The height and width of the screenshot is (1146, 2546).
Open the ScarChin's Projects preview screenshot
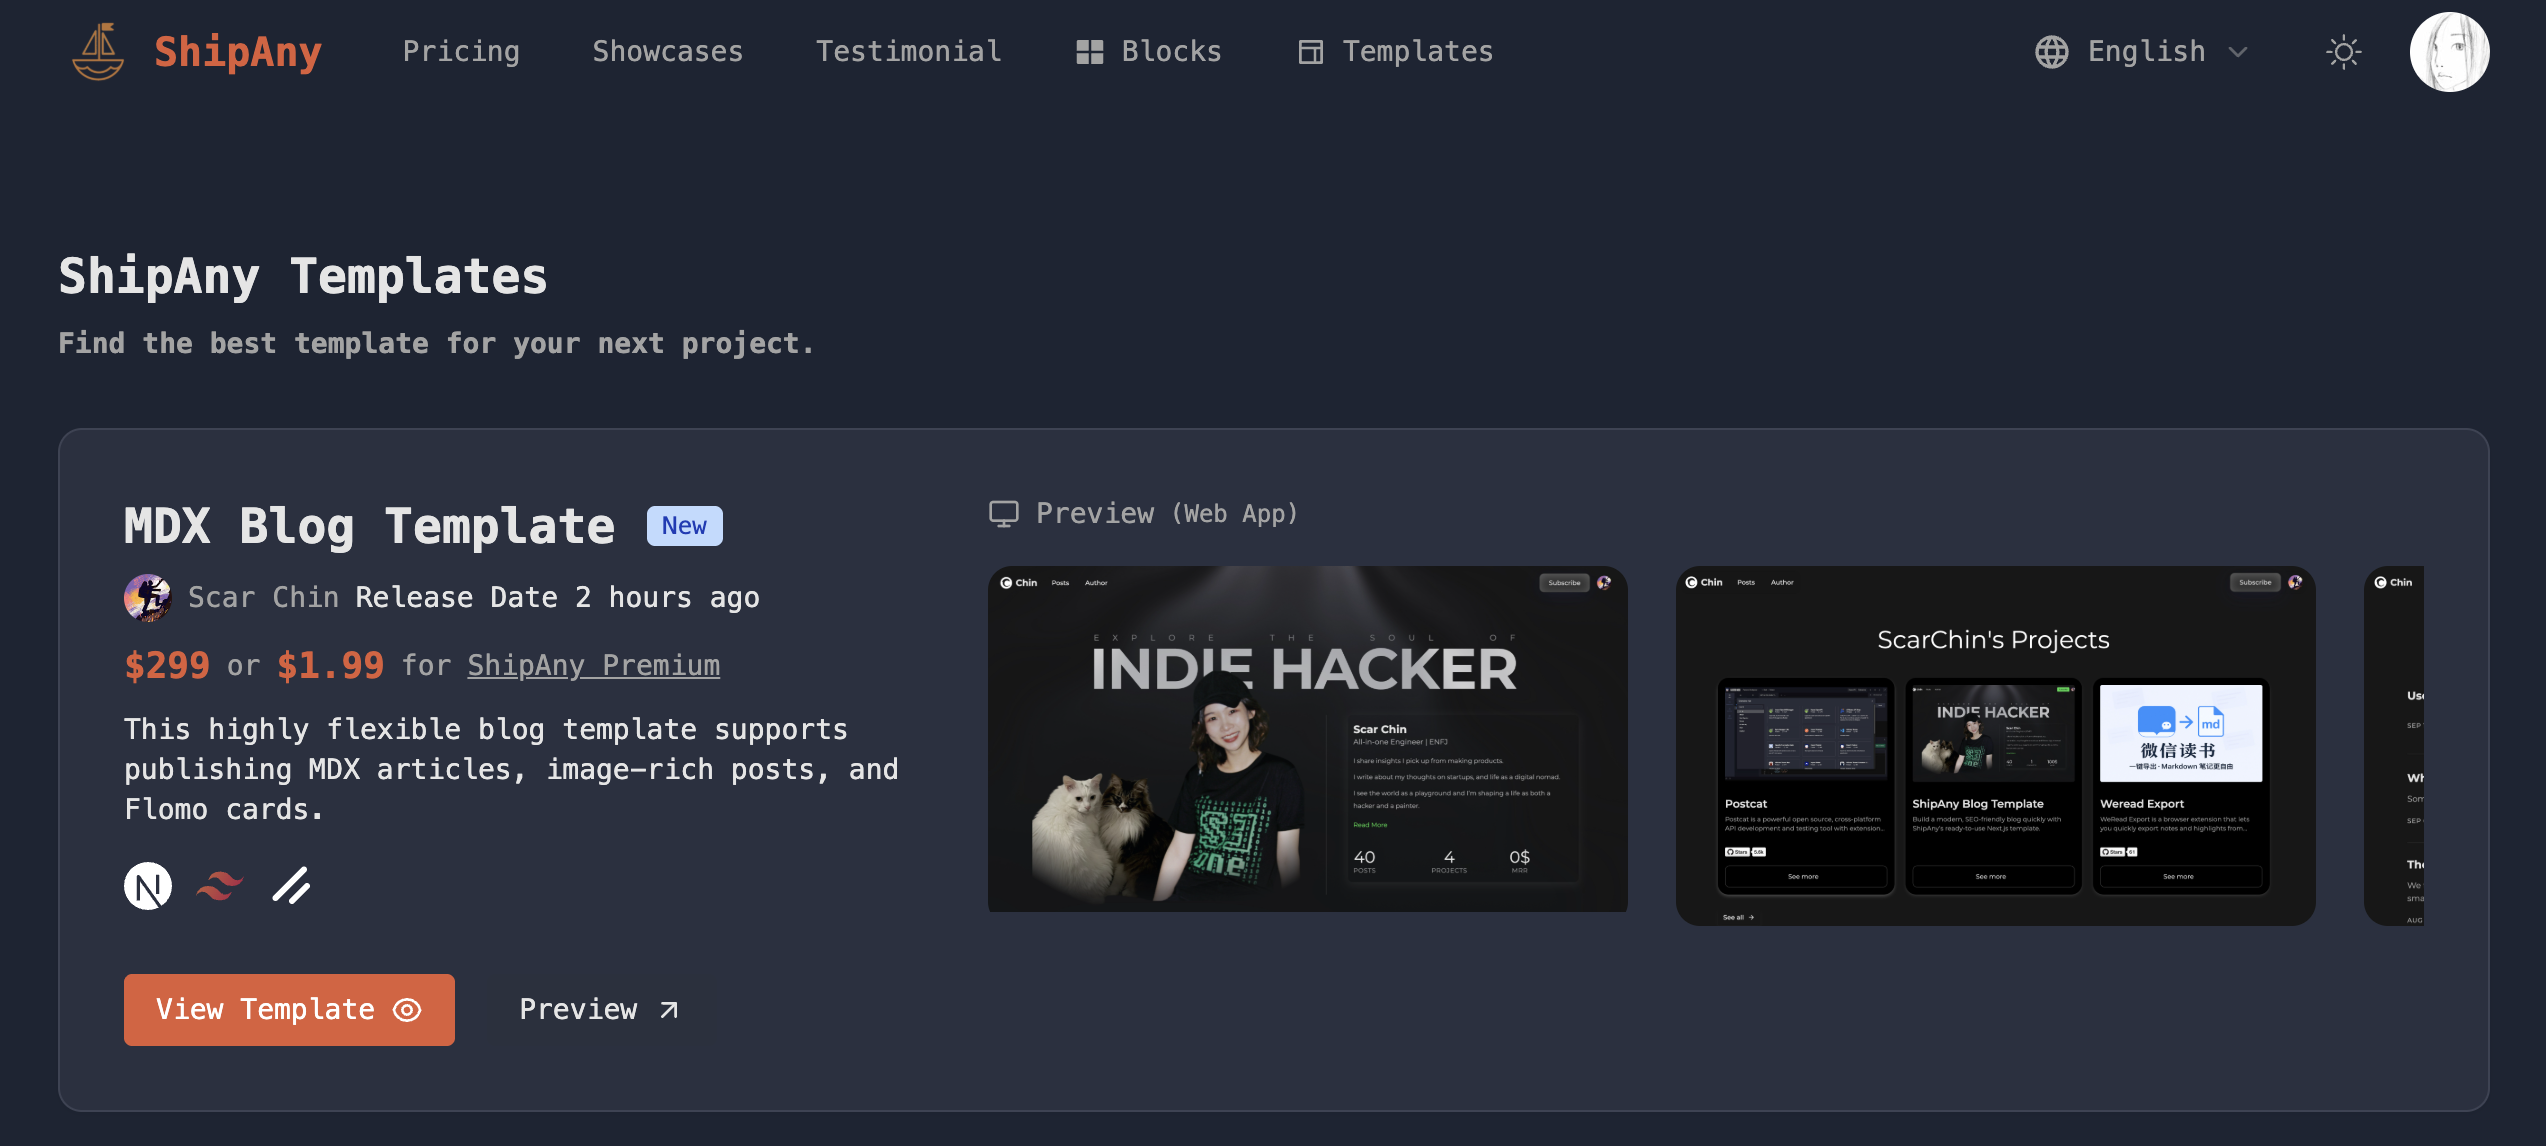1994,746
